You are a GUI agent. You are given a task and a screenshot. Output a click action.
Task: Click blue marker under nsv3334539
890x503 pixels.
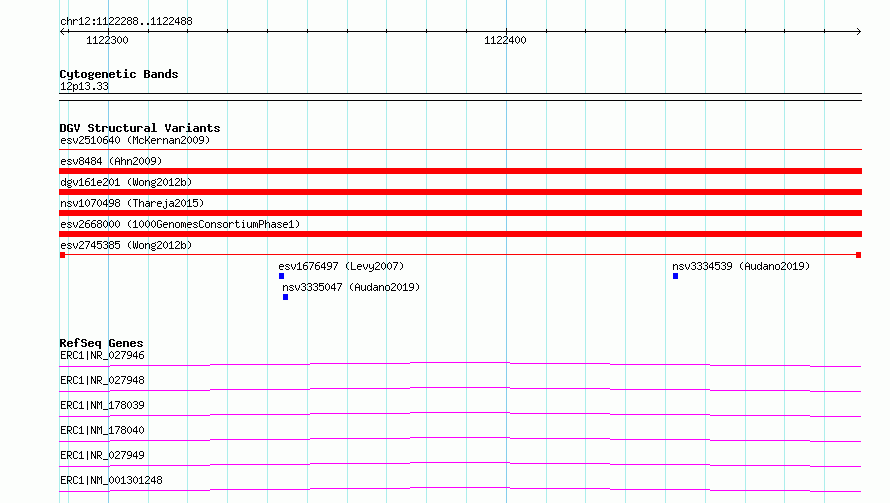pos(675,276)
